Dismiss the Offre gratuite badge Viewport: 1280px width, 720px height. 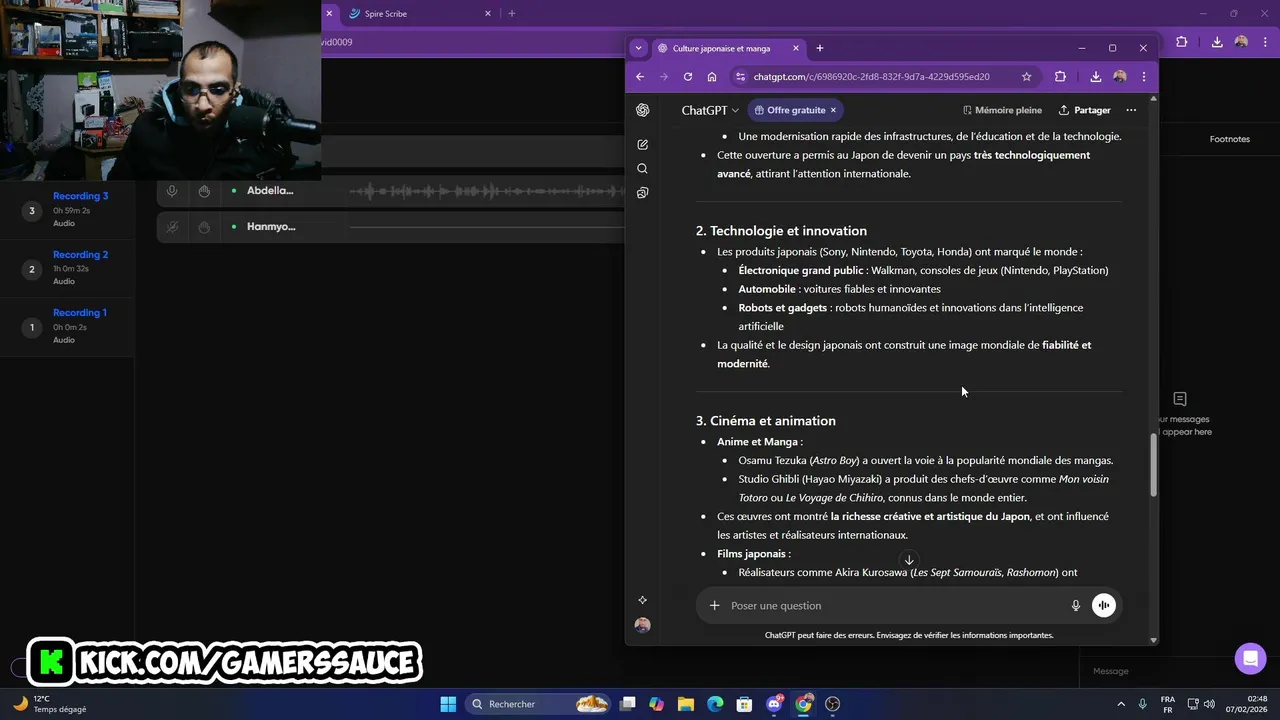tap(833, 110)
